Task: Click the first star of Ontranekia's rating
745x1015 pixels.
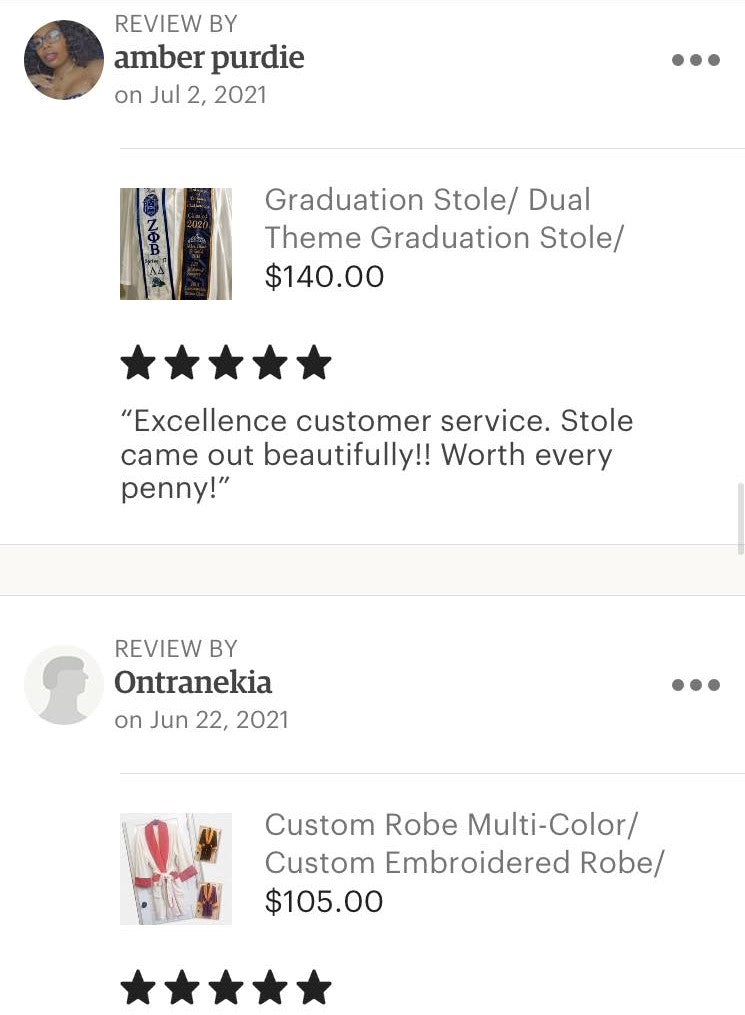Action: (x=138, y=988)
